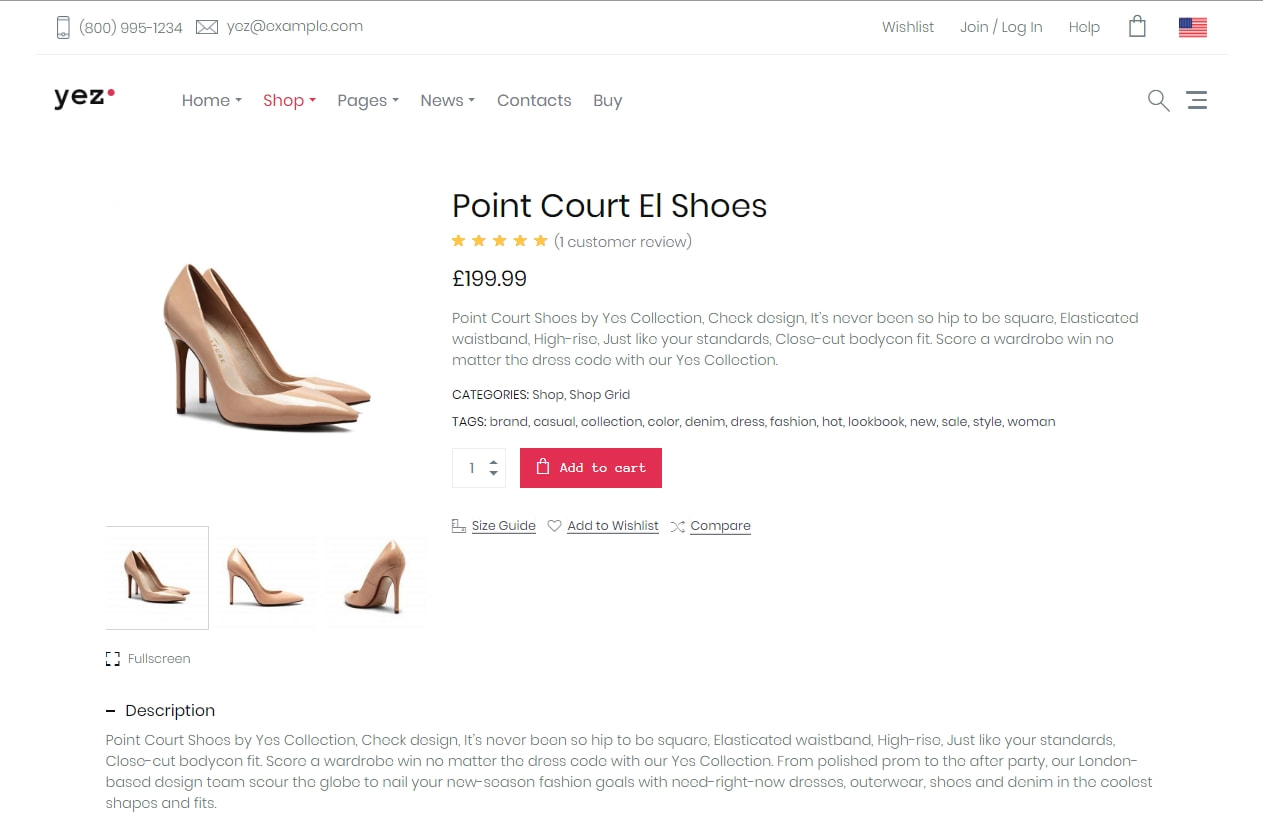
Task: Click the US flag language icon
Action: 1193,27
